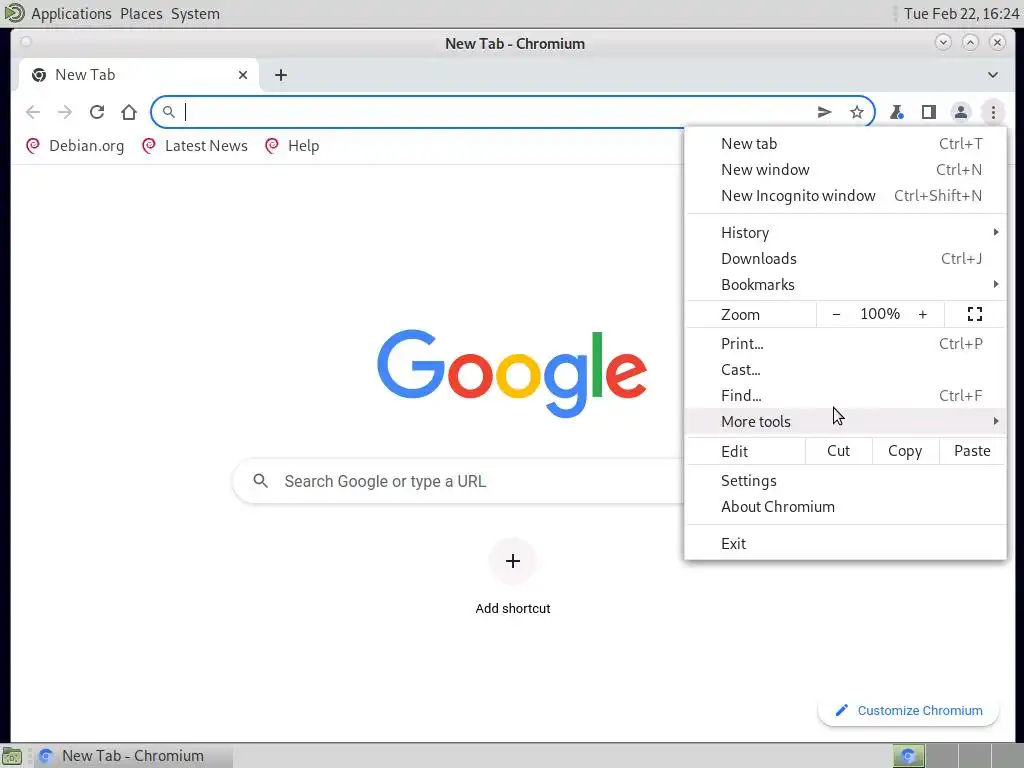Decrease zoom with minus button

tap(836, 314)
